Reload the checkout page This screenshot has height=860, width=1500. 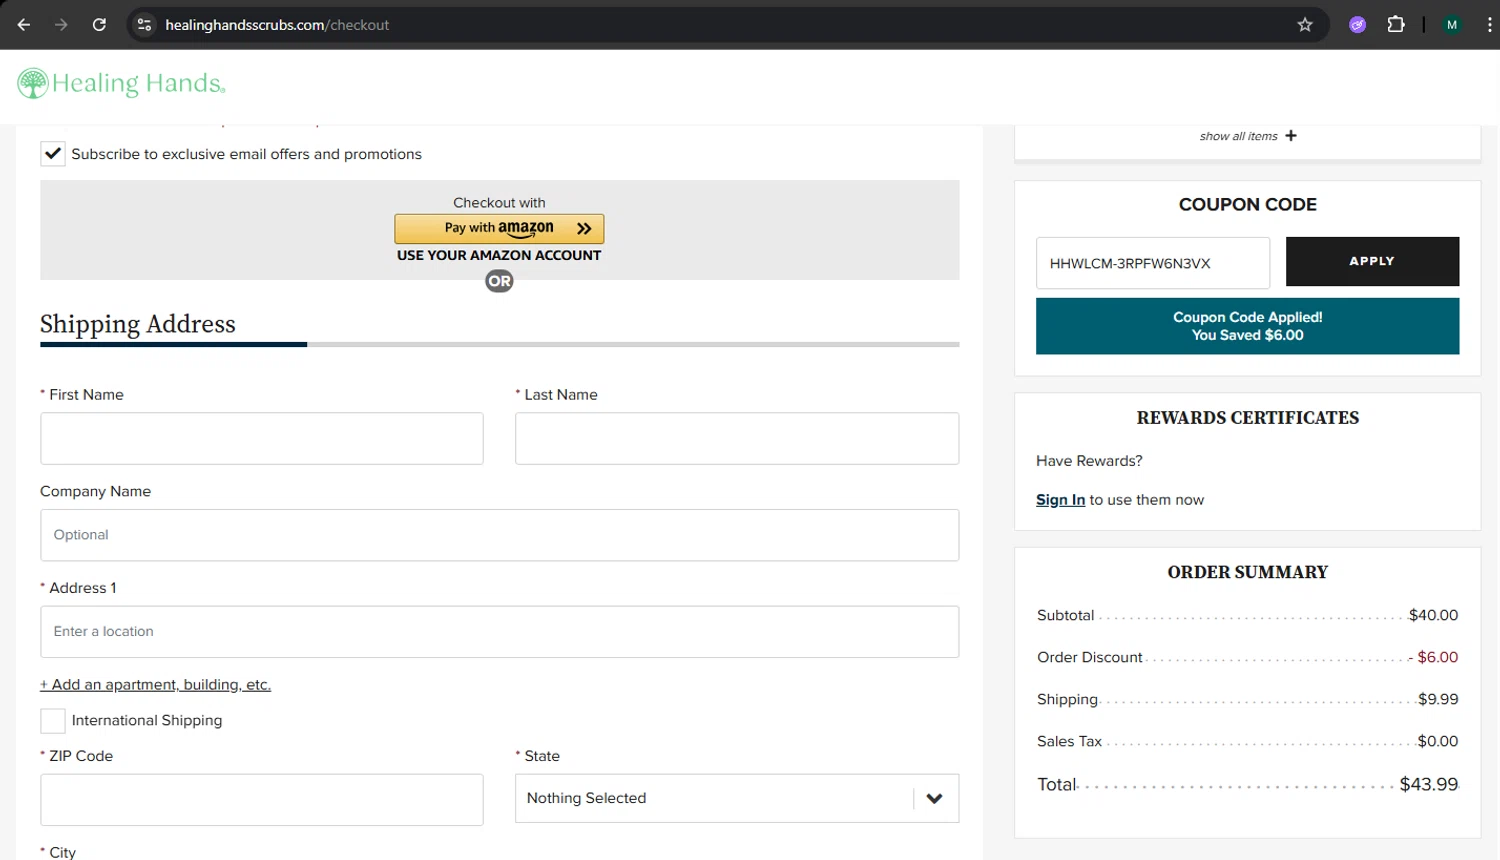click(x=99, y=25)
